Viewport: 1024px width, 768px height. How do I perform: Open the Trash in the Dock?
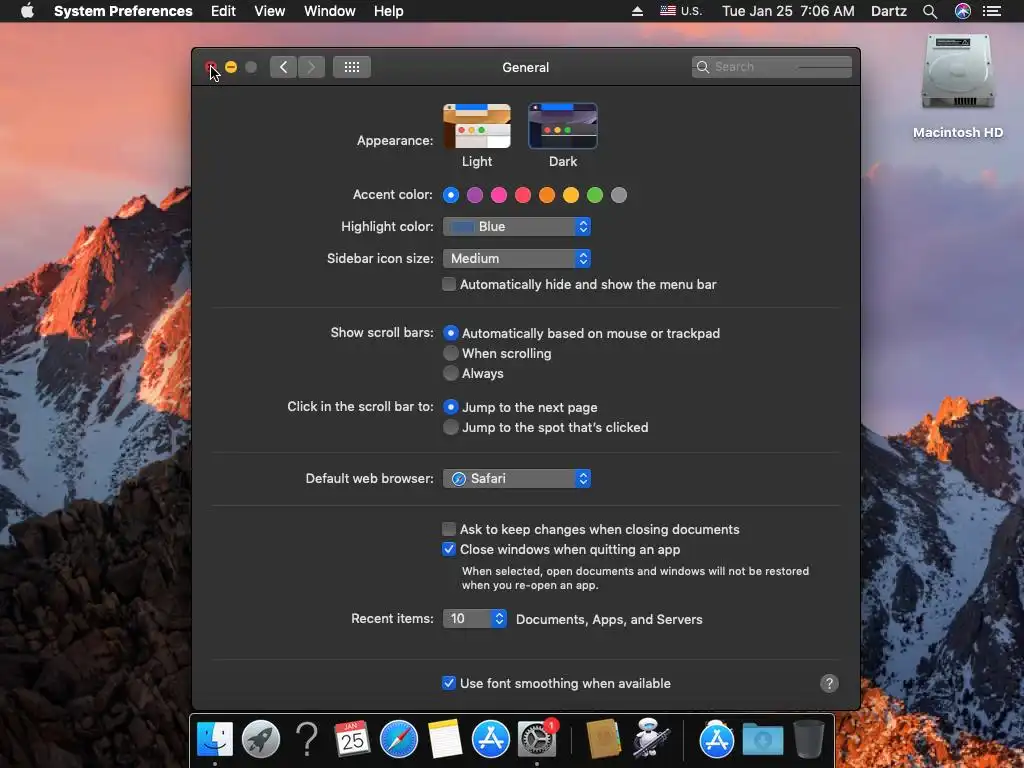pos(808,739)
